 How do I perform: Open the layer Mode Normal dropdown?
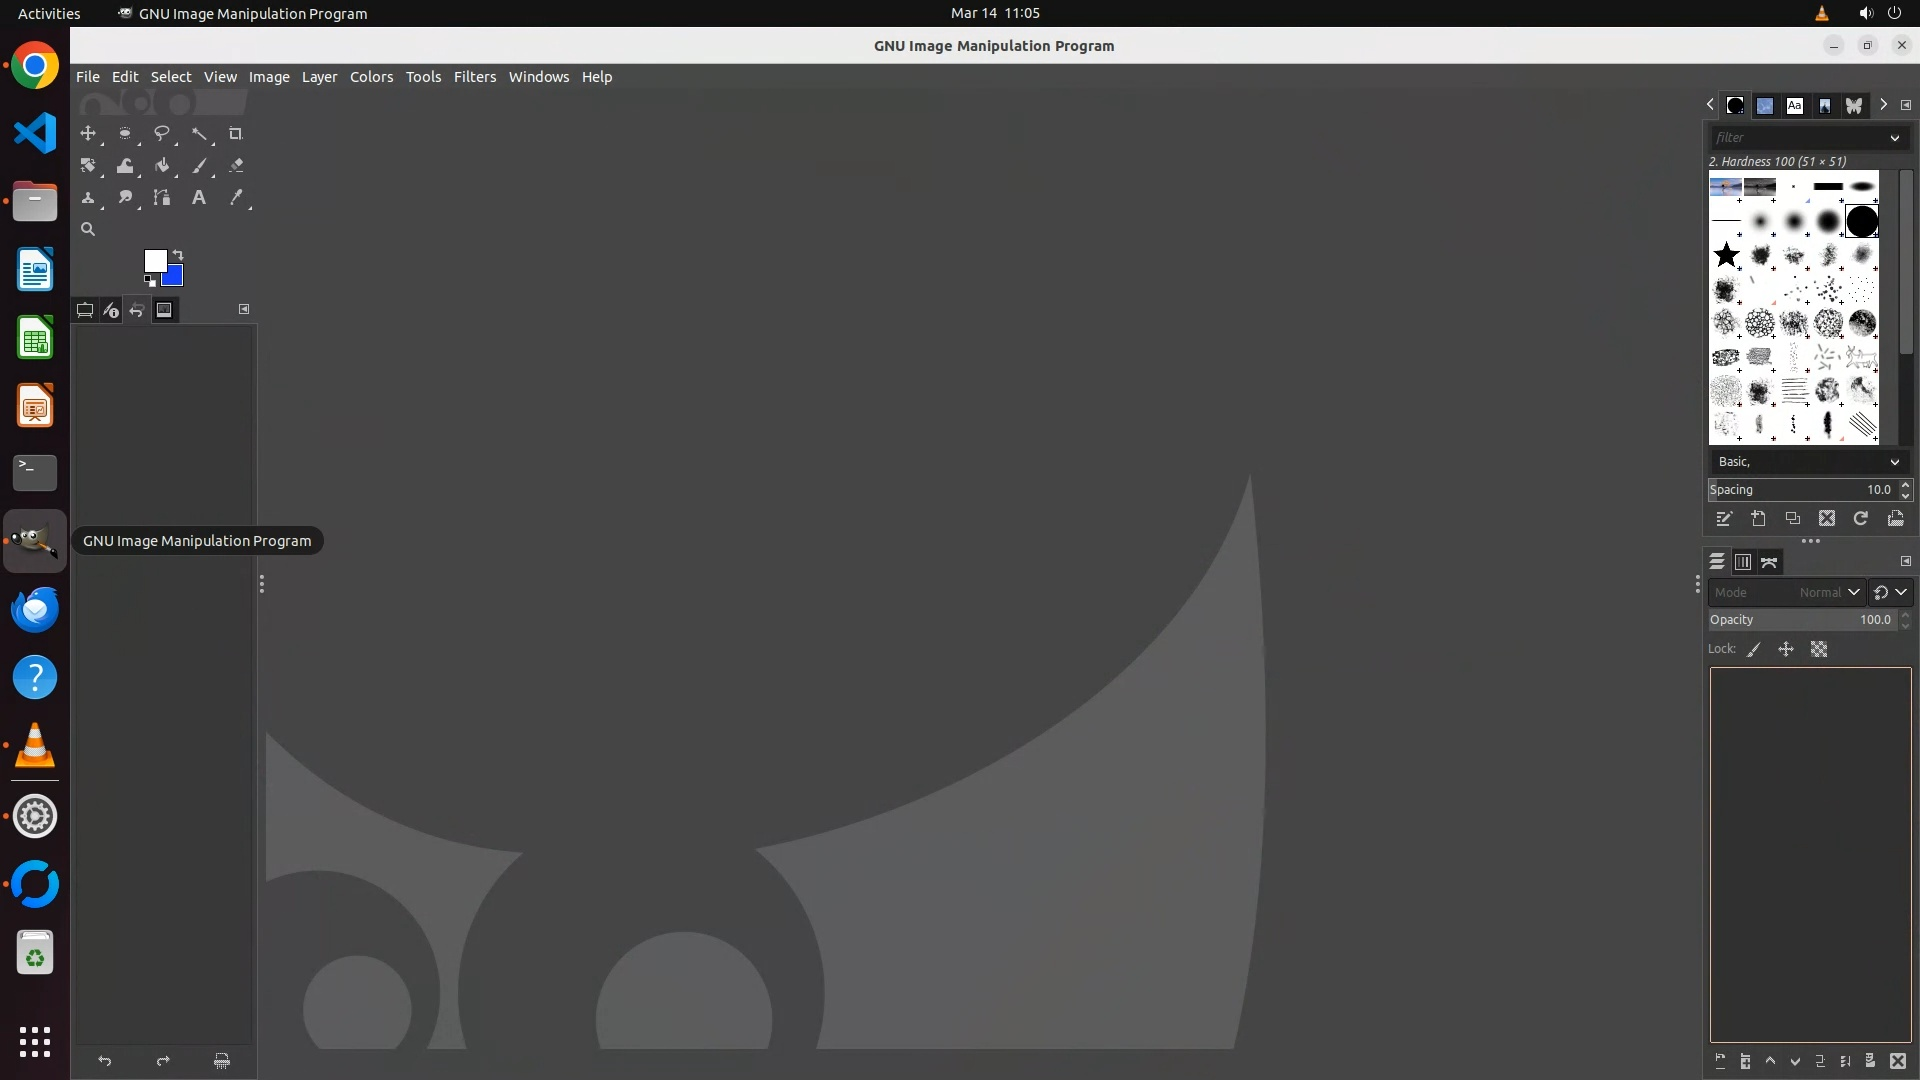click(1786, 592)
